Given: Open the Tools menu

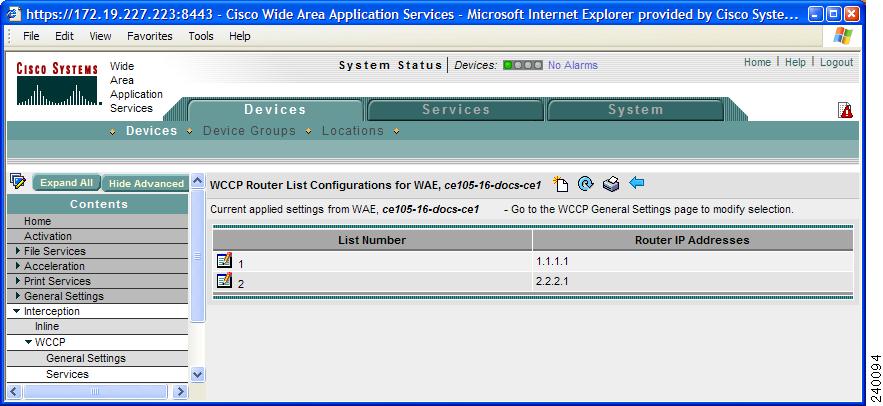Looking at the screenshot, I should [x=201, y=36].
